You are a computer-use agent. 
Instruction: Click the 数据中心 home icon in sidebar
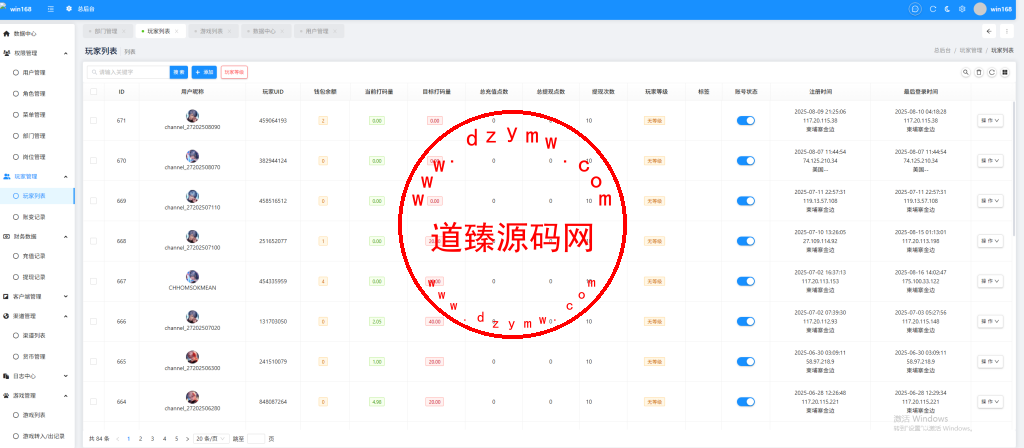[7, 33]
